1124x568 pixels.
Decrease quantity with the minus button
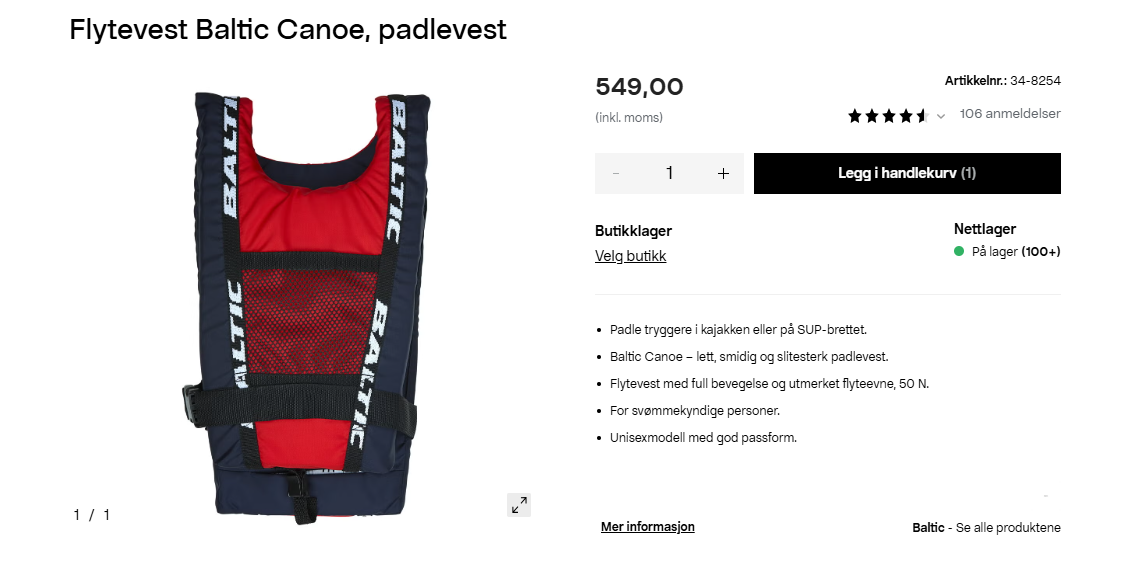(x=616, y=174)
